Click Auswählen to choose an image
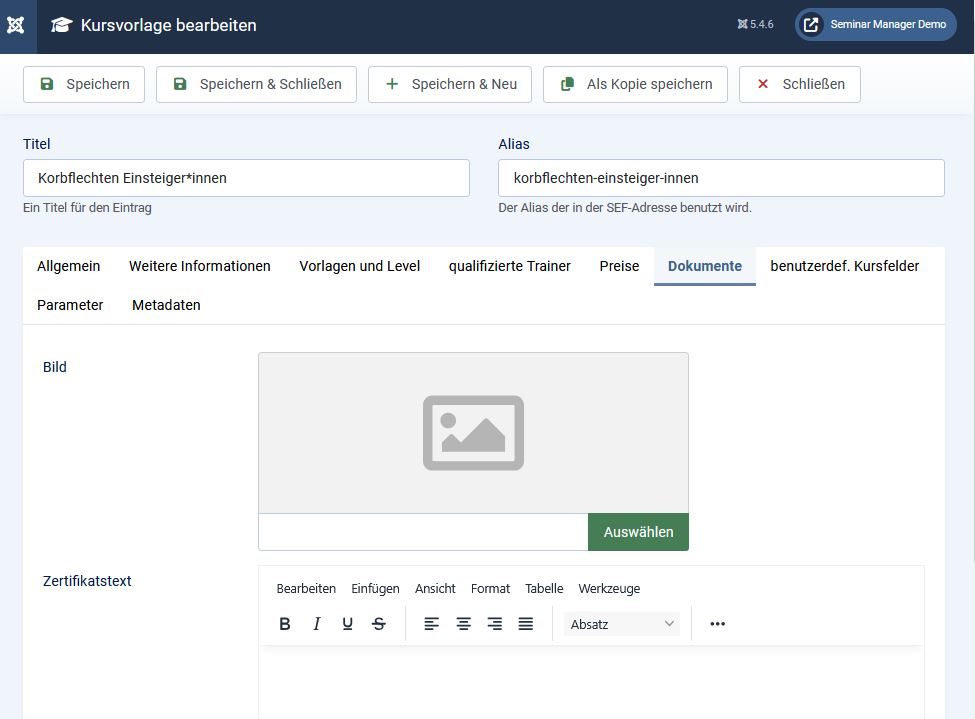 coord(638,532)
